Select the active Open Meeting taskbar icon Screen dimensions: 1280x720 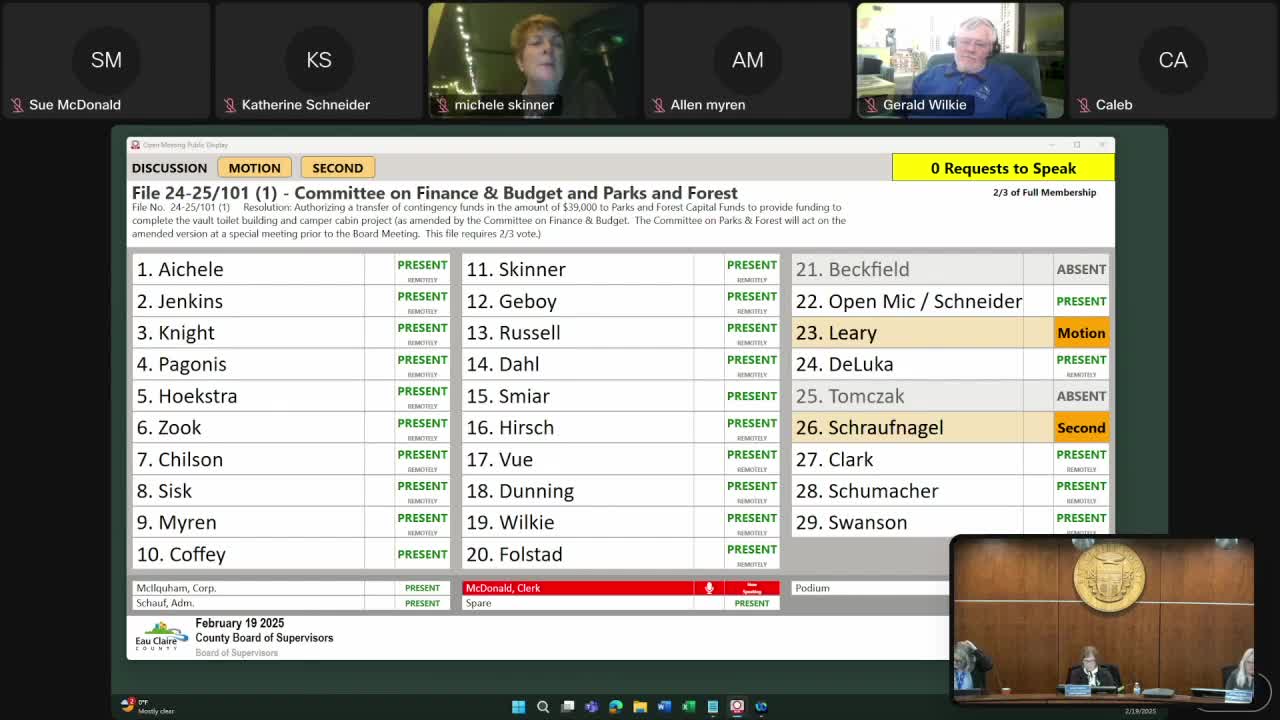pos(737,706)
